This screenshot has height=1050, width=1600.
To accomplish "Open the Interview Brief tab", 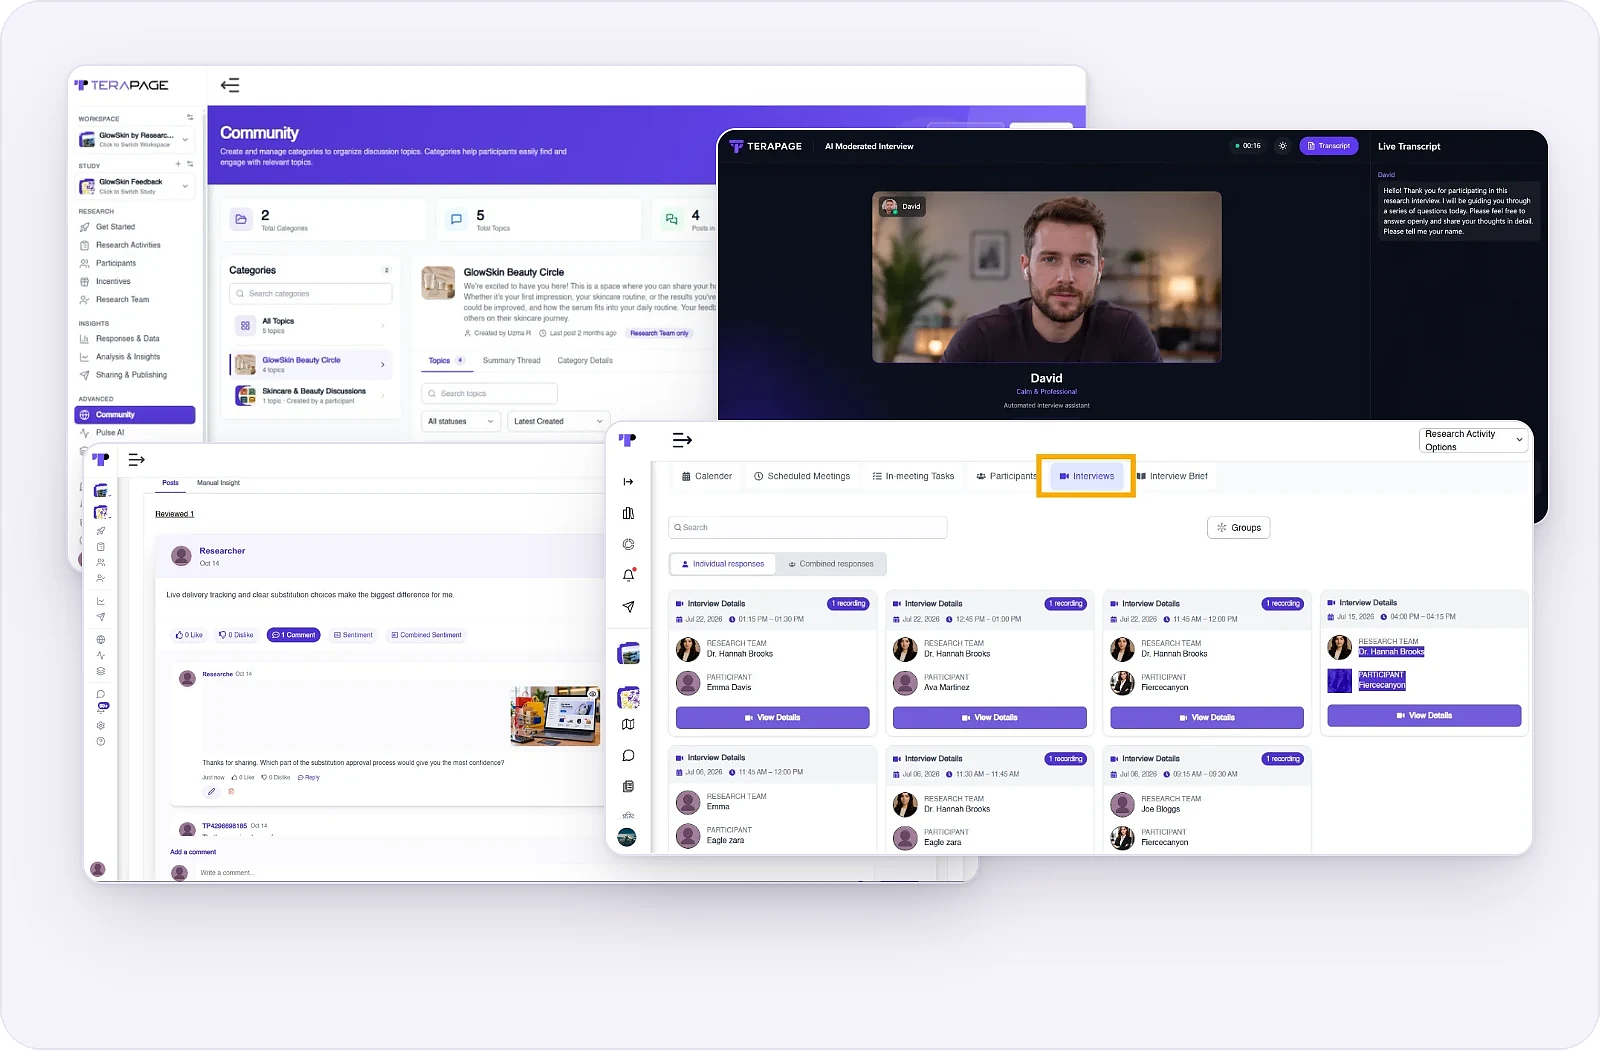I will (1172, 476).
